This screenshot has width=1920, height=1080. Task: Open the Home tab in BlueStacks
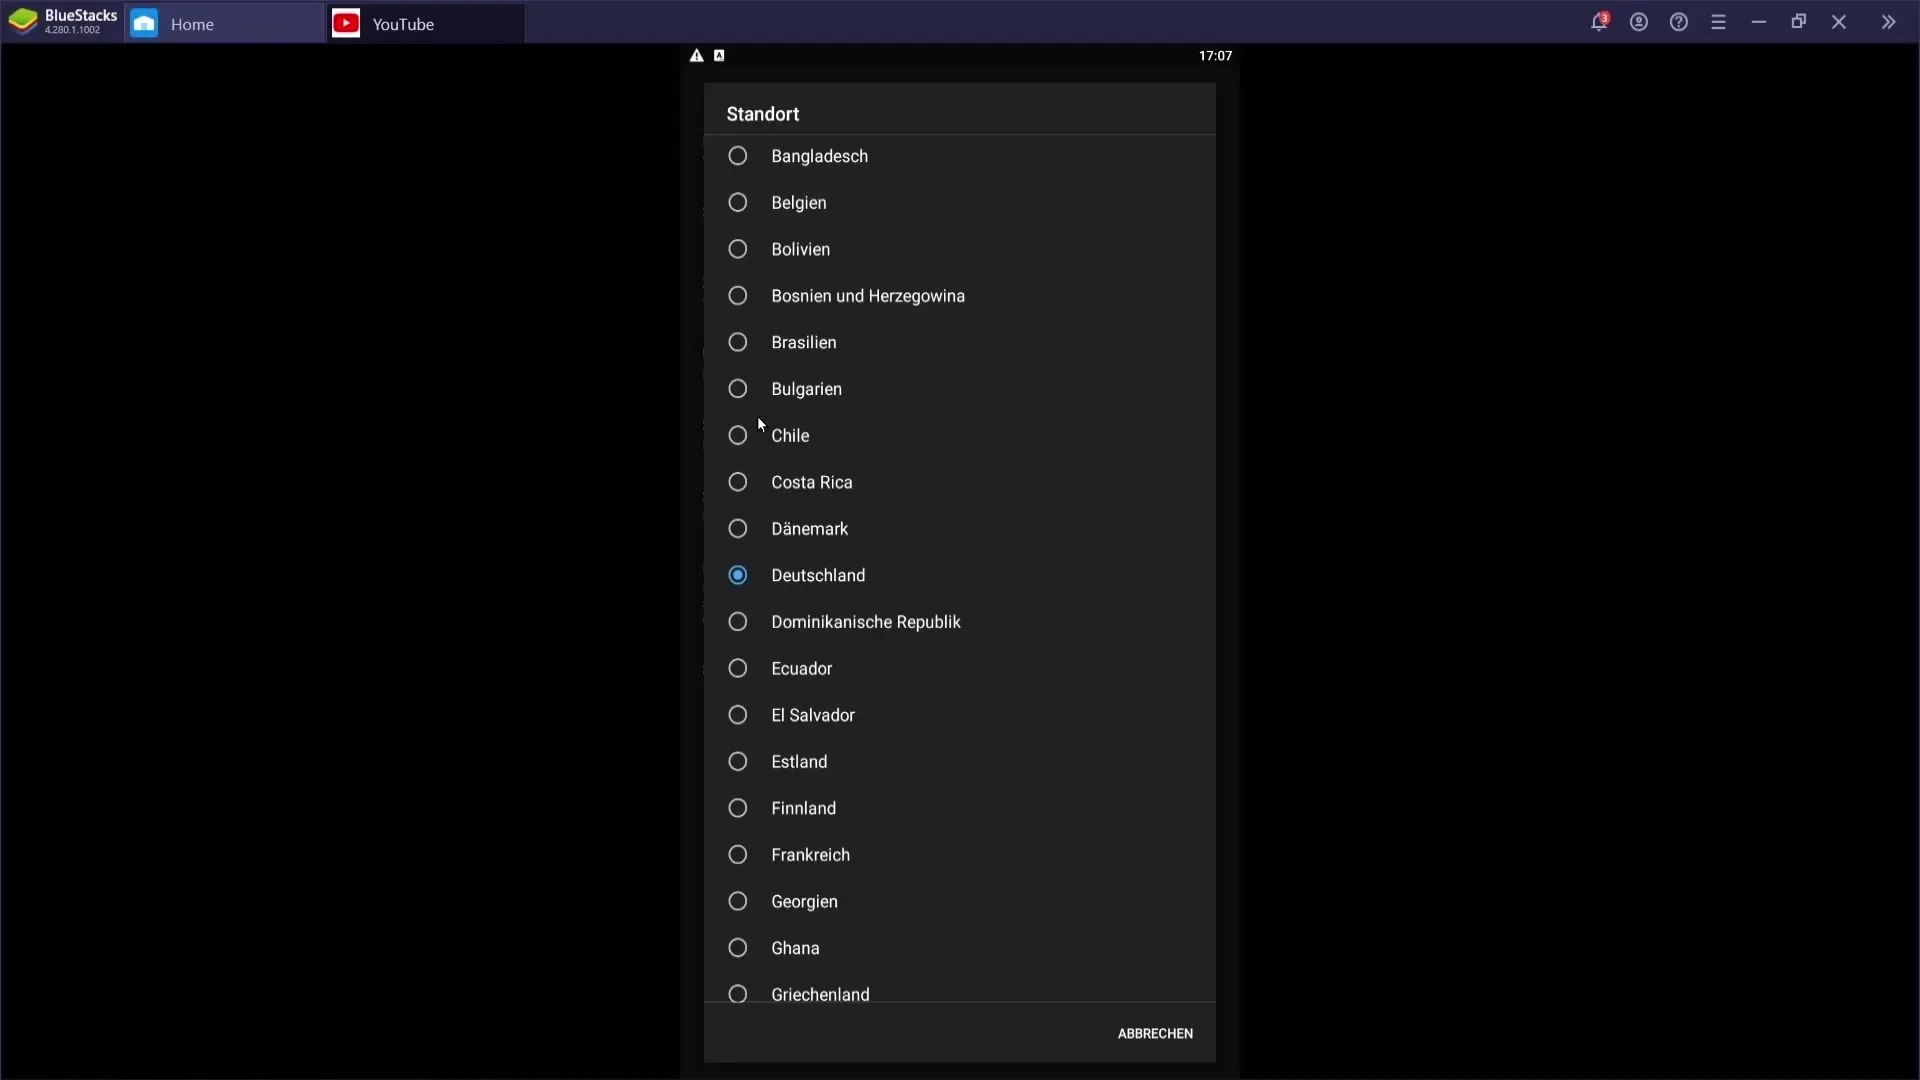pyautogui.click(x=191, y=24)
